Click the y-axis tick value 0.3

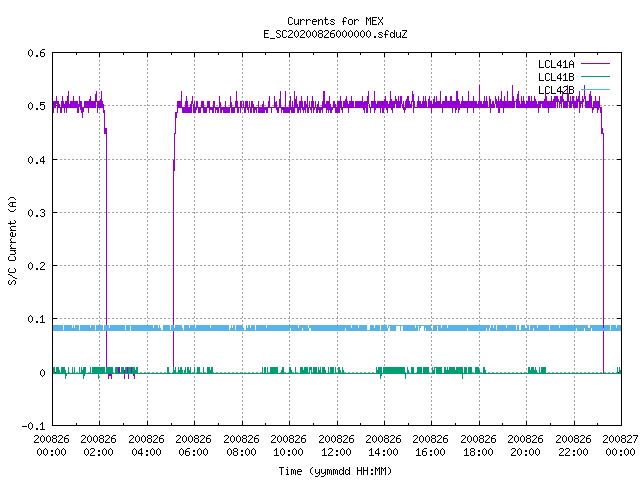[x=36, y=213]
